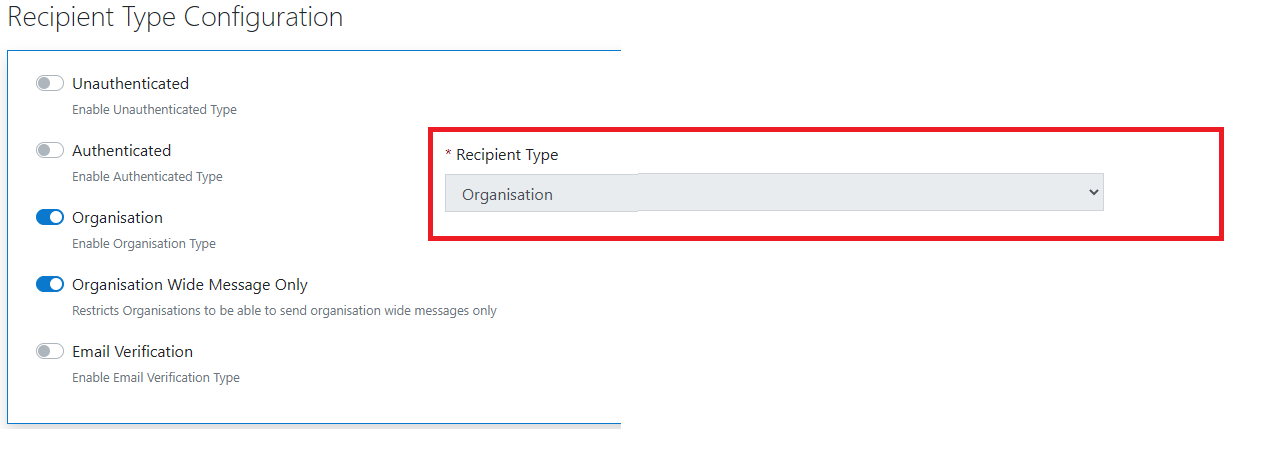1279x453 pixels.
Task: Click the "Organisation Wide Message Only" label
Action: pos(190,285)
